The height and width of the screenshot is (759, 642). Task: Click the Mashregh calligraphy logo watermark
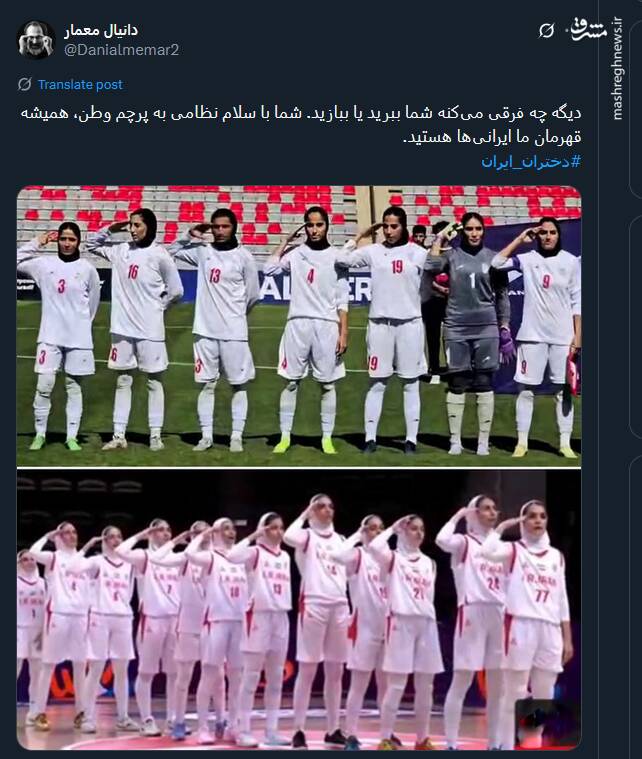tap(587, 30)
